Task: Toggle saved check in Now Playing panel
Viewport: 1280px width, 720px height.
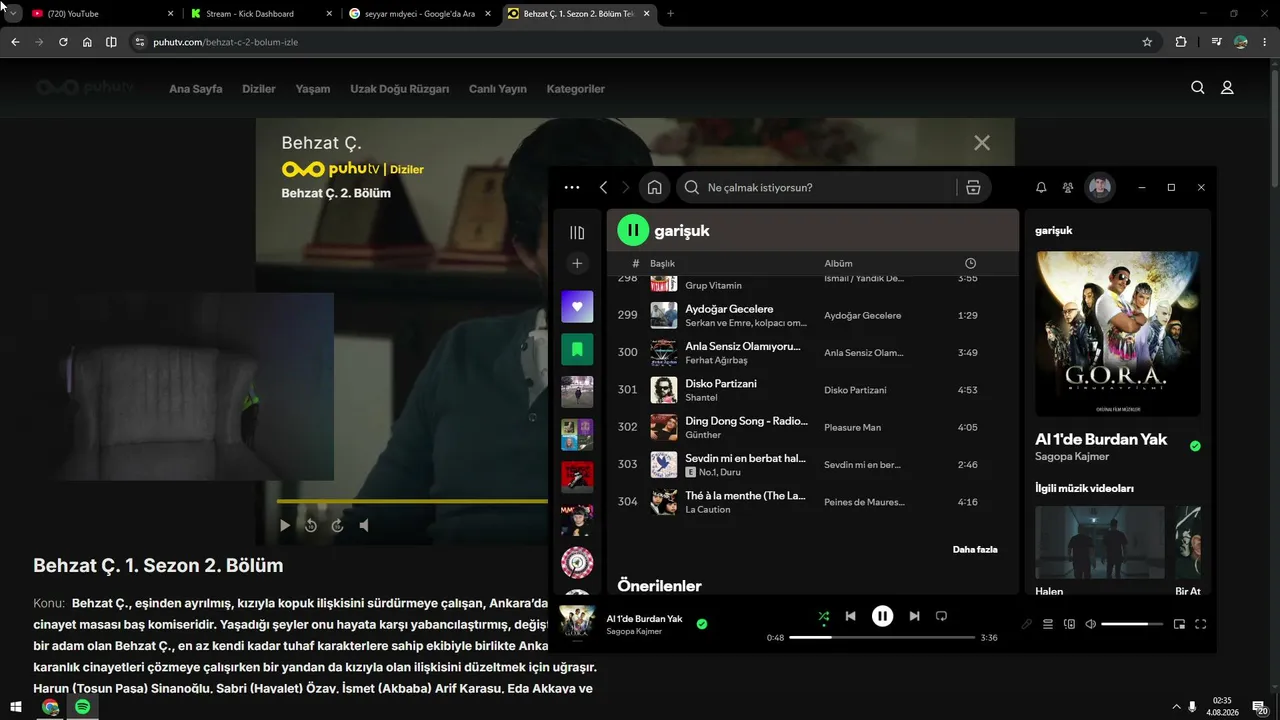Action: (x=1195, y=446)
